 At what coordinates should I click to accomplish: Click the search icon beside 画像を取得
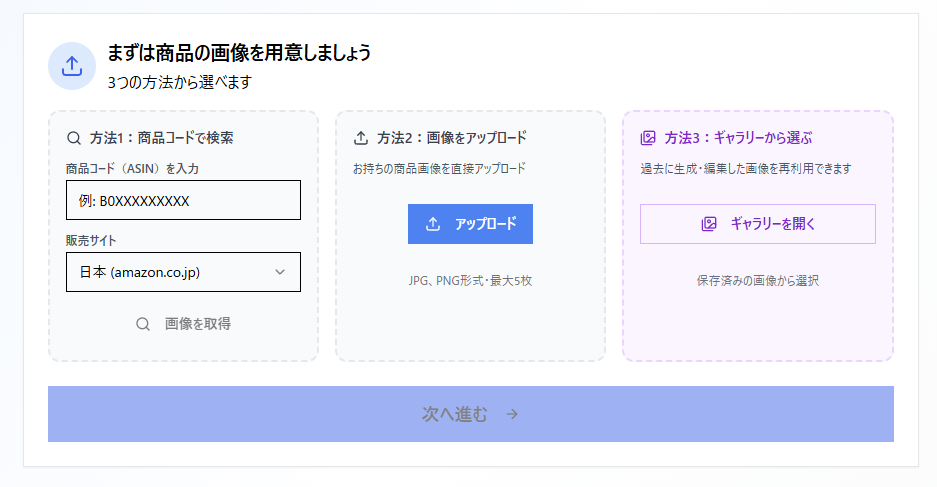[x=143, y=324]
